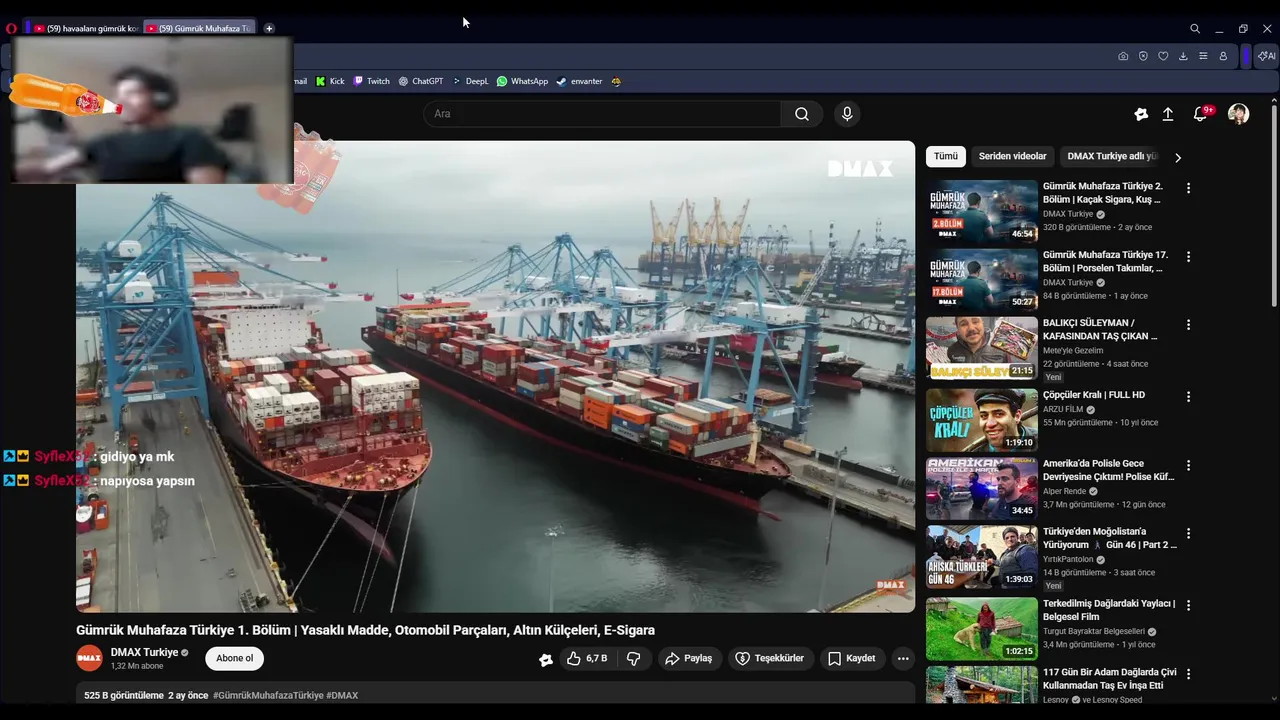Switch to Gümrük Muhafaza Tü browser tab

point(199,28)
